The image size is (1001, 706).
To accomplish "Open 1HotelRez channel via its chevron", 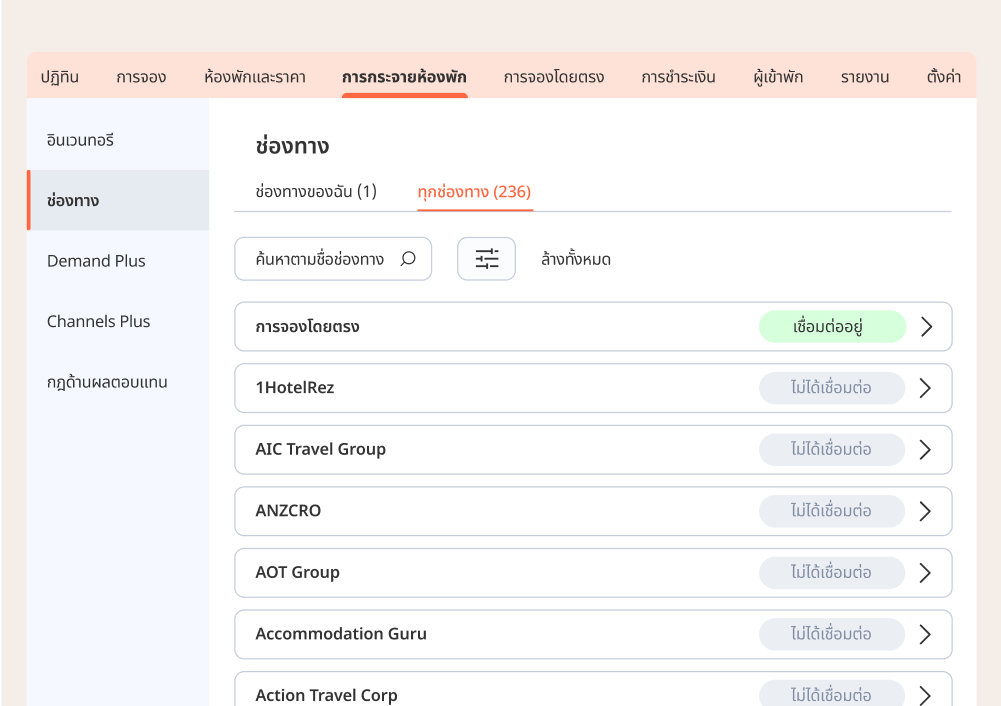I will 925,388.
